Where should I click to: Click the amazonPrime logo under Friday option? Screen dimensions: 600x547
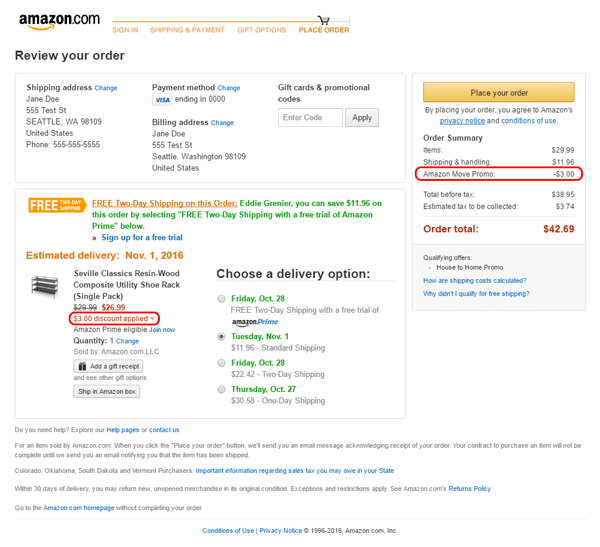[x=255, y=322]
